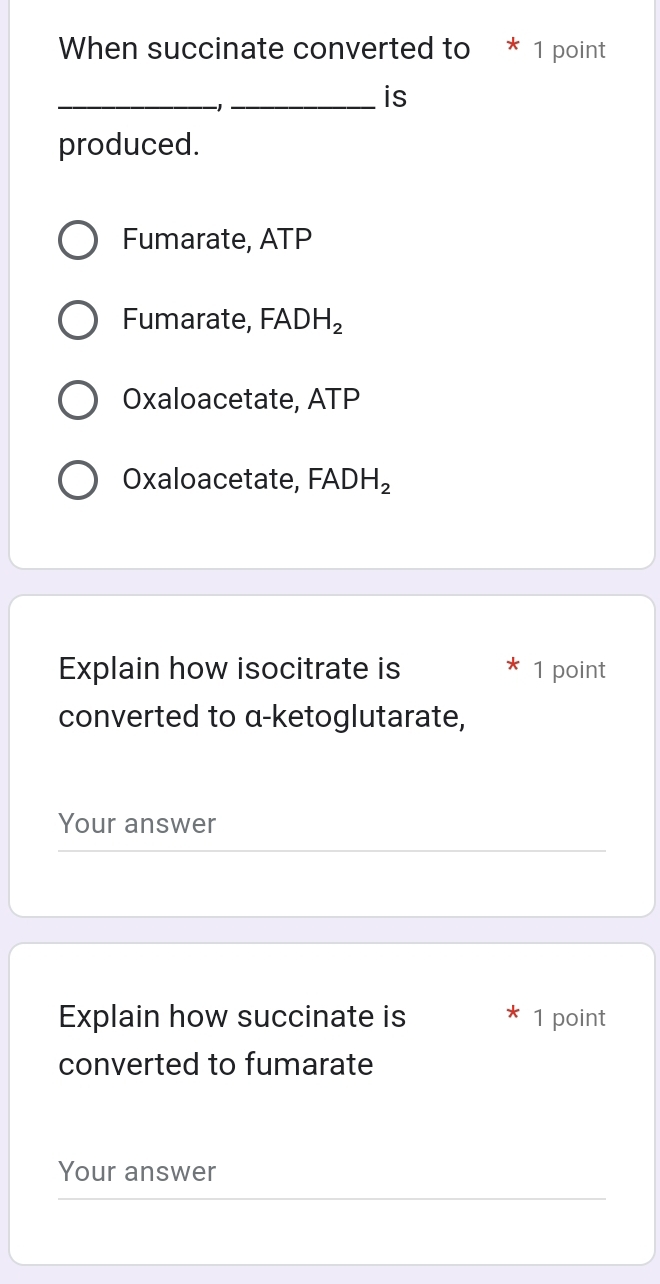Click the "Oxaloacetate, ATP" option label text

pos(240,399)
